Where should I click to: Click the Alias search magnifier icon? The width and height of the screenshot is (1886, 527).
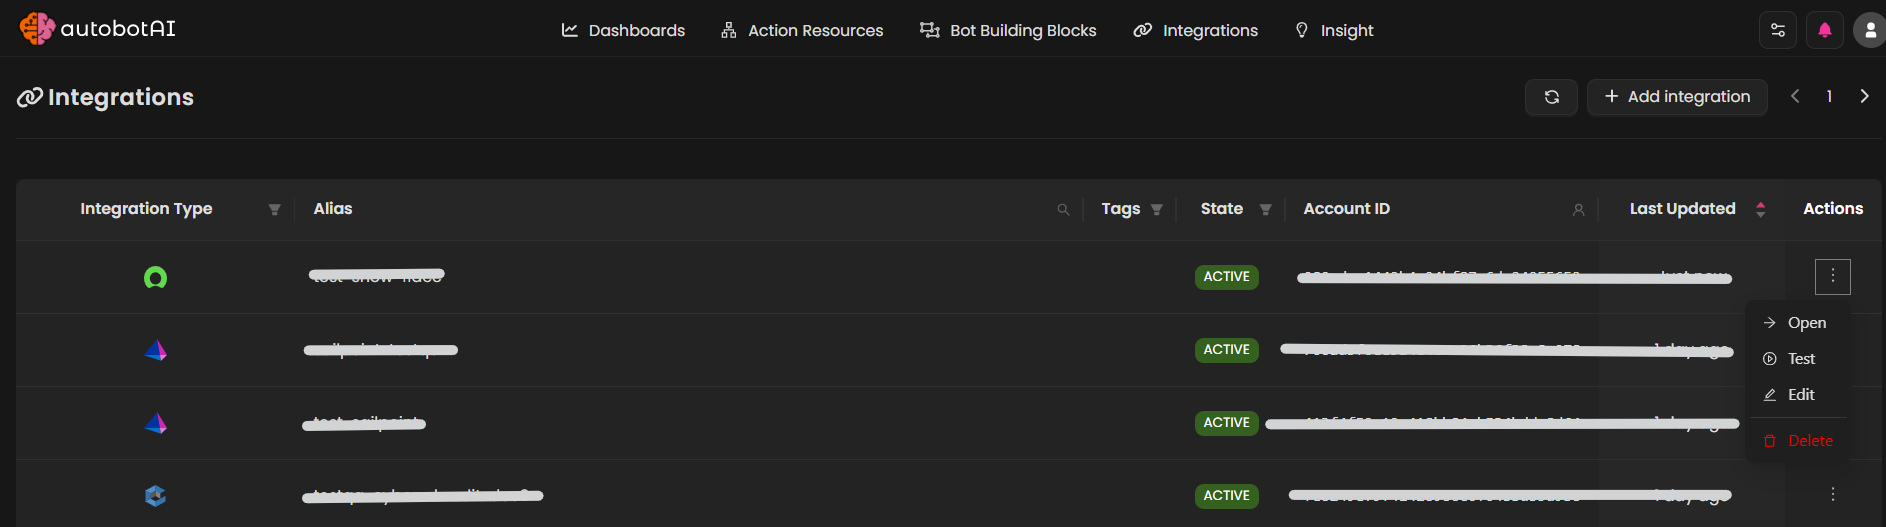pos(1063,210)
